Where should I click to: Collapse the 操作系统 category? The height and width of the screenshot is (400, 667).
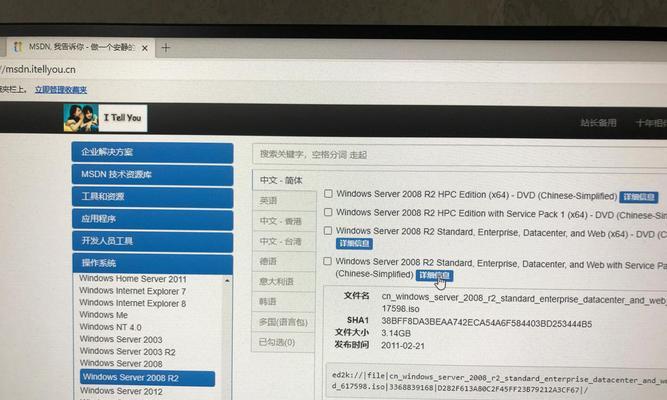coord(152,263)
